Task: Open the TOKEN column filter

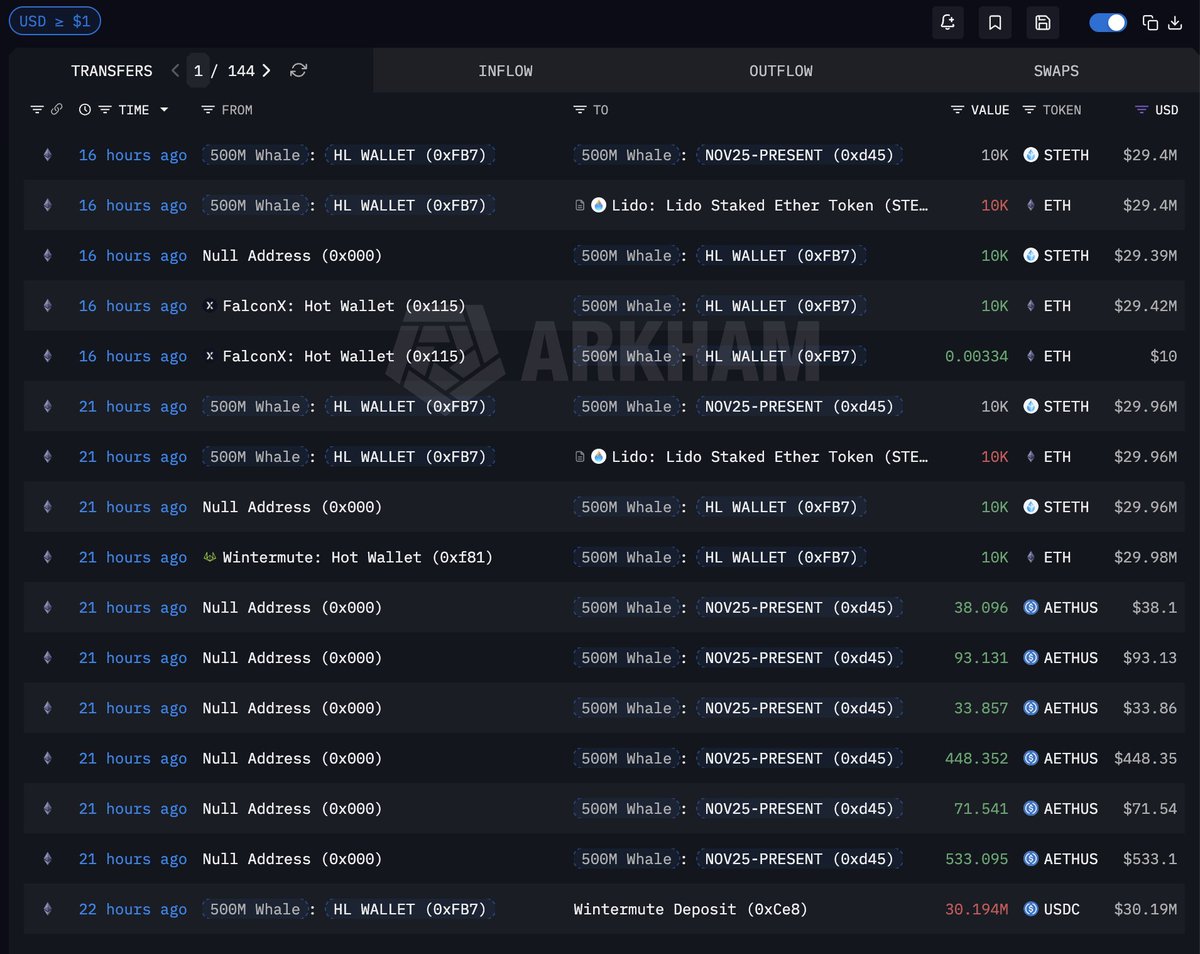Action: (x=1030, y=110)
